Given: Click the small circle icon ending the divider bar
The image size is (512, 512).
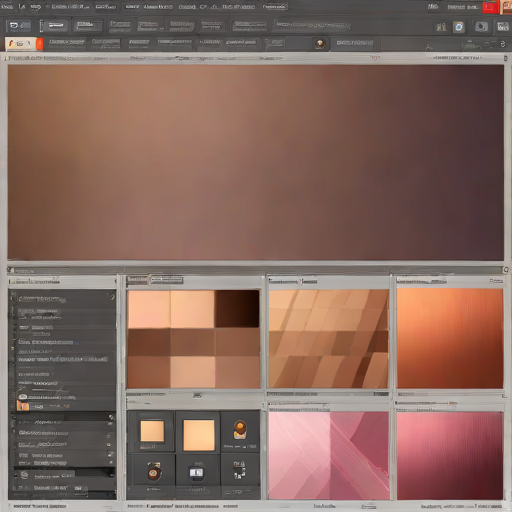Looking at the screenshot, I should point(506,269).
